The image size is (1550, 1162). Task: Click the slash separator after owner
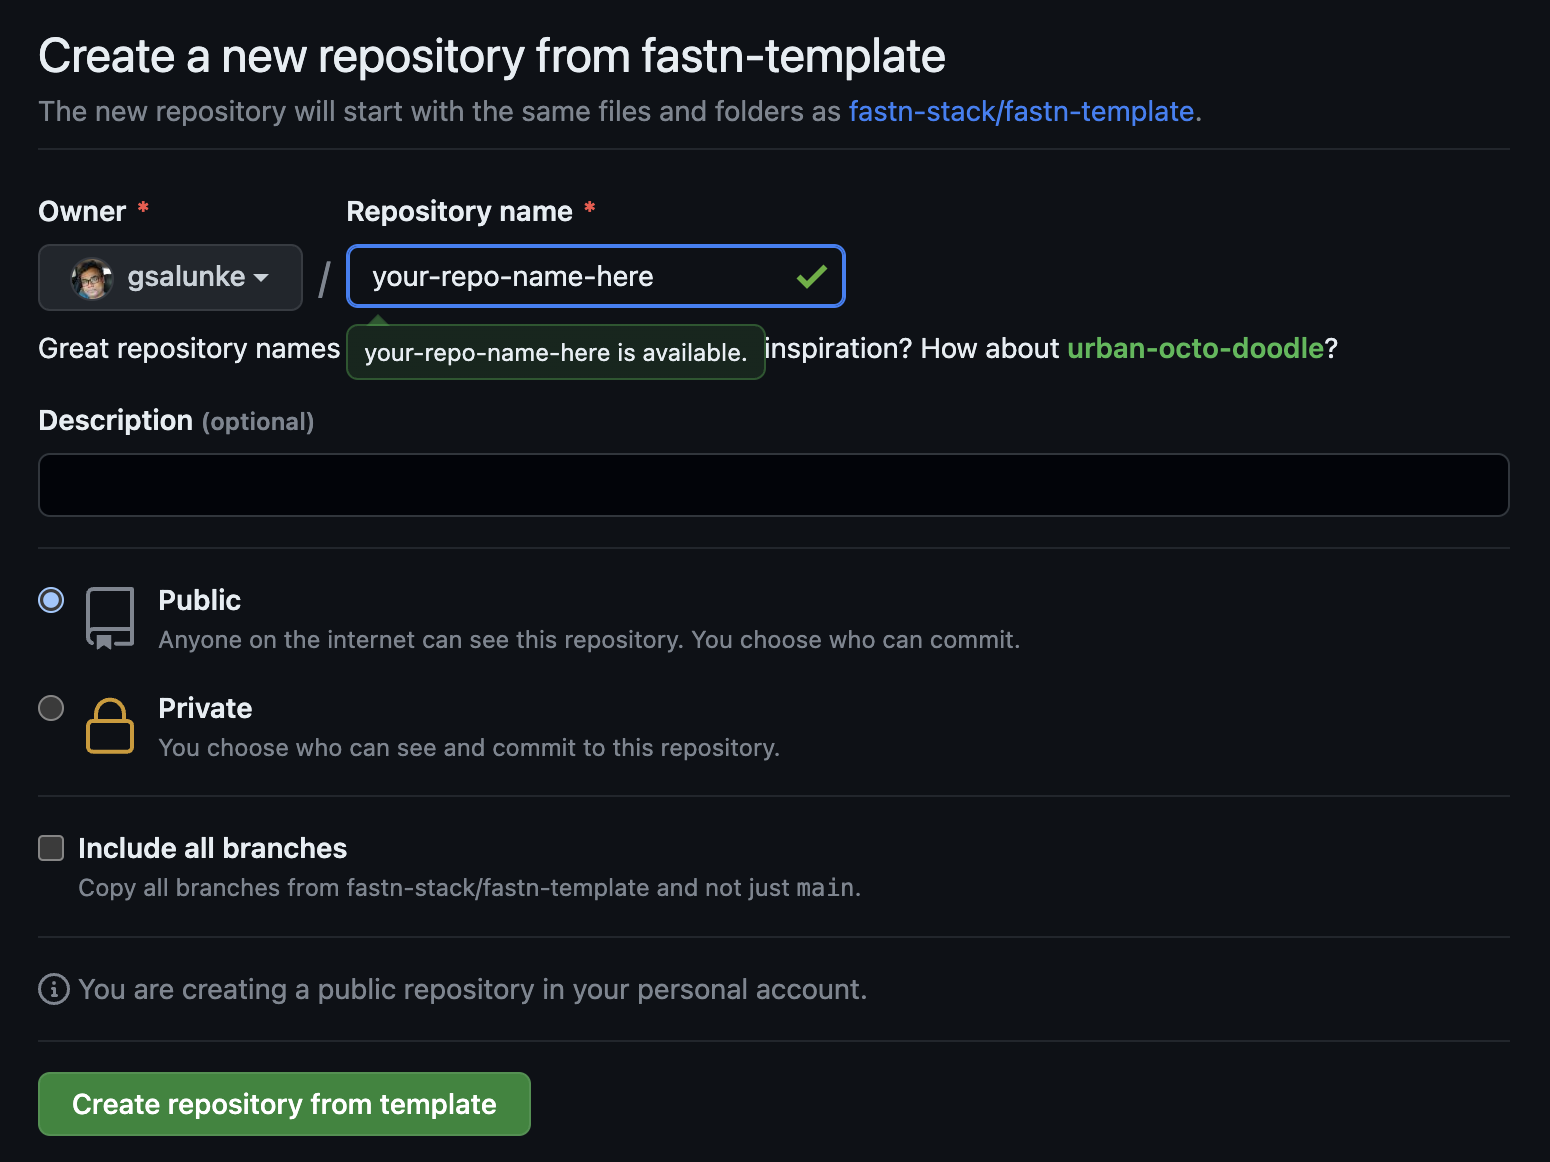(x=324, y=279)
